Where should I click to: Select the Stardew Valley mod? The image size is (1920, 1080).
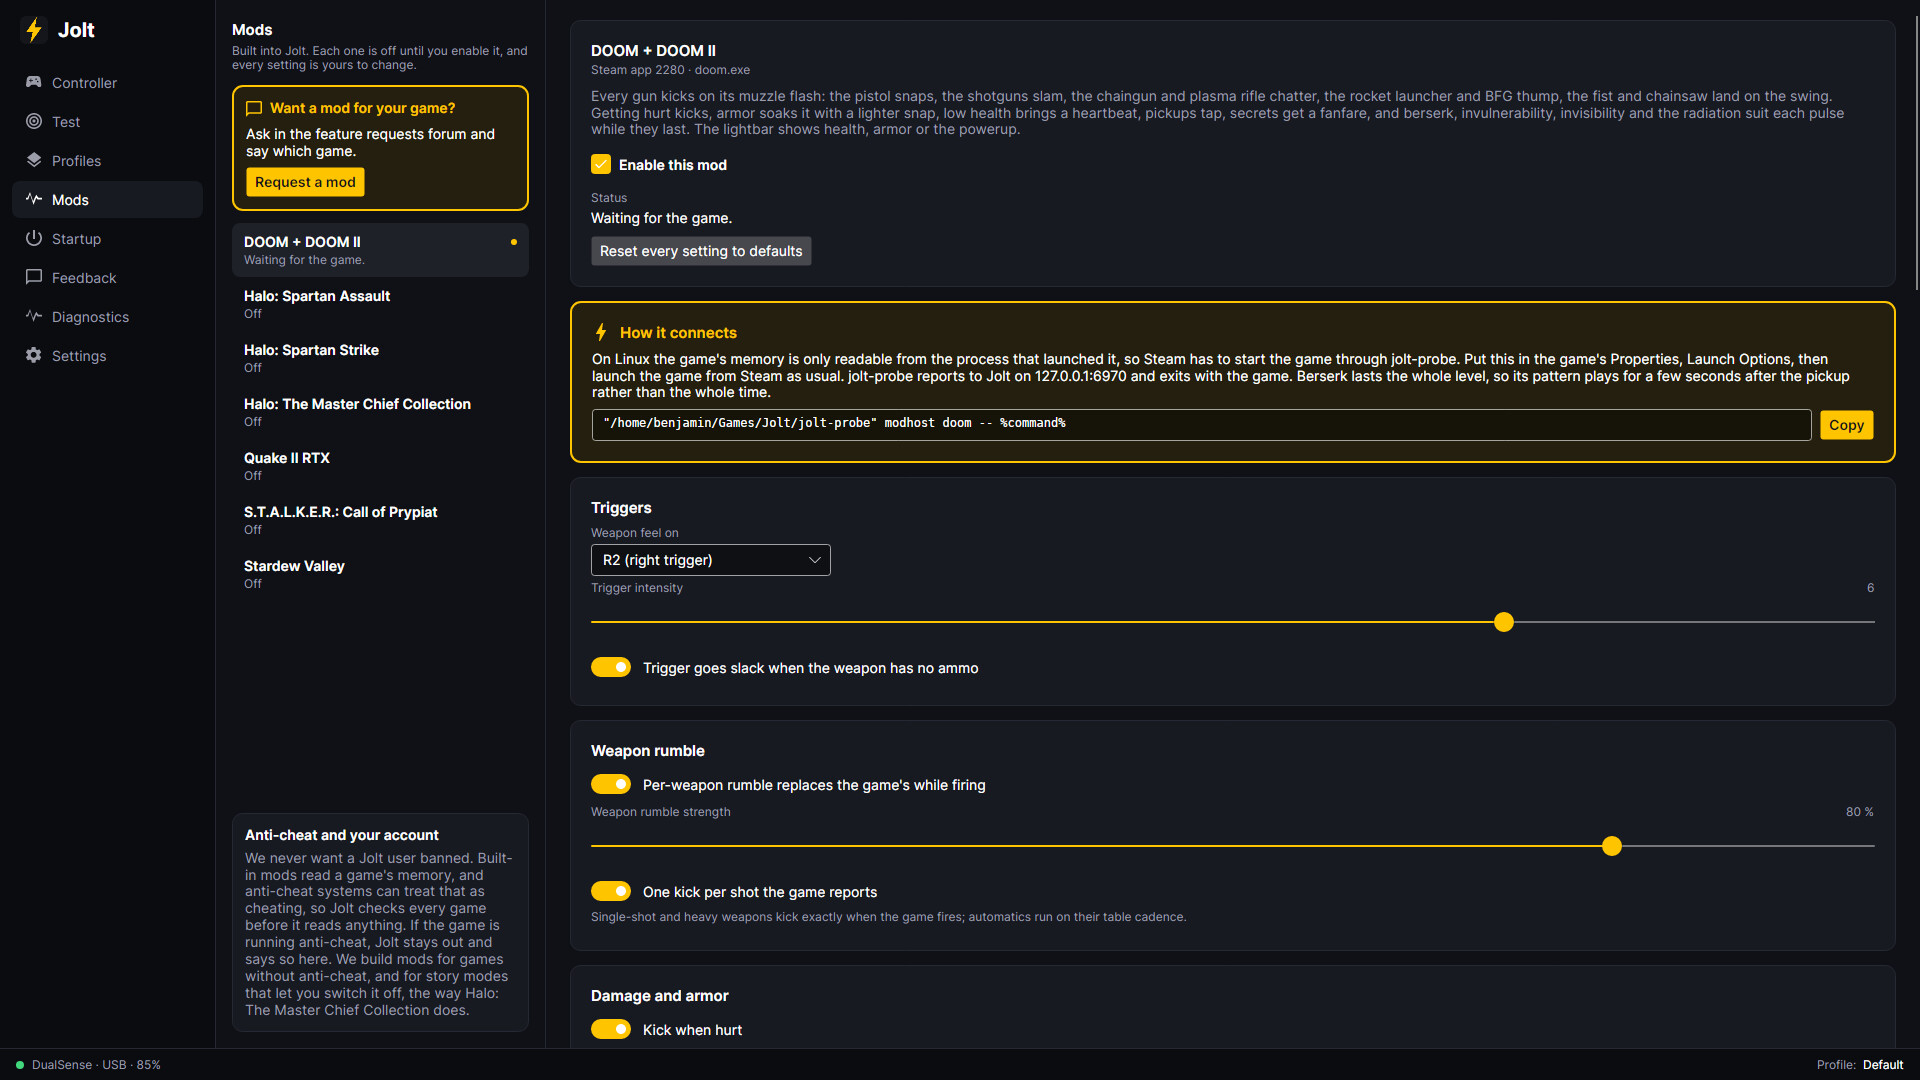380,574
